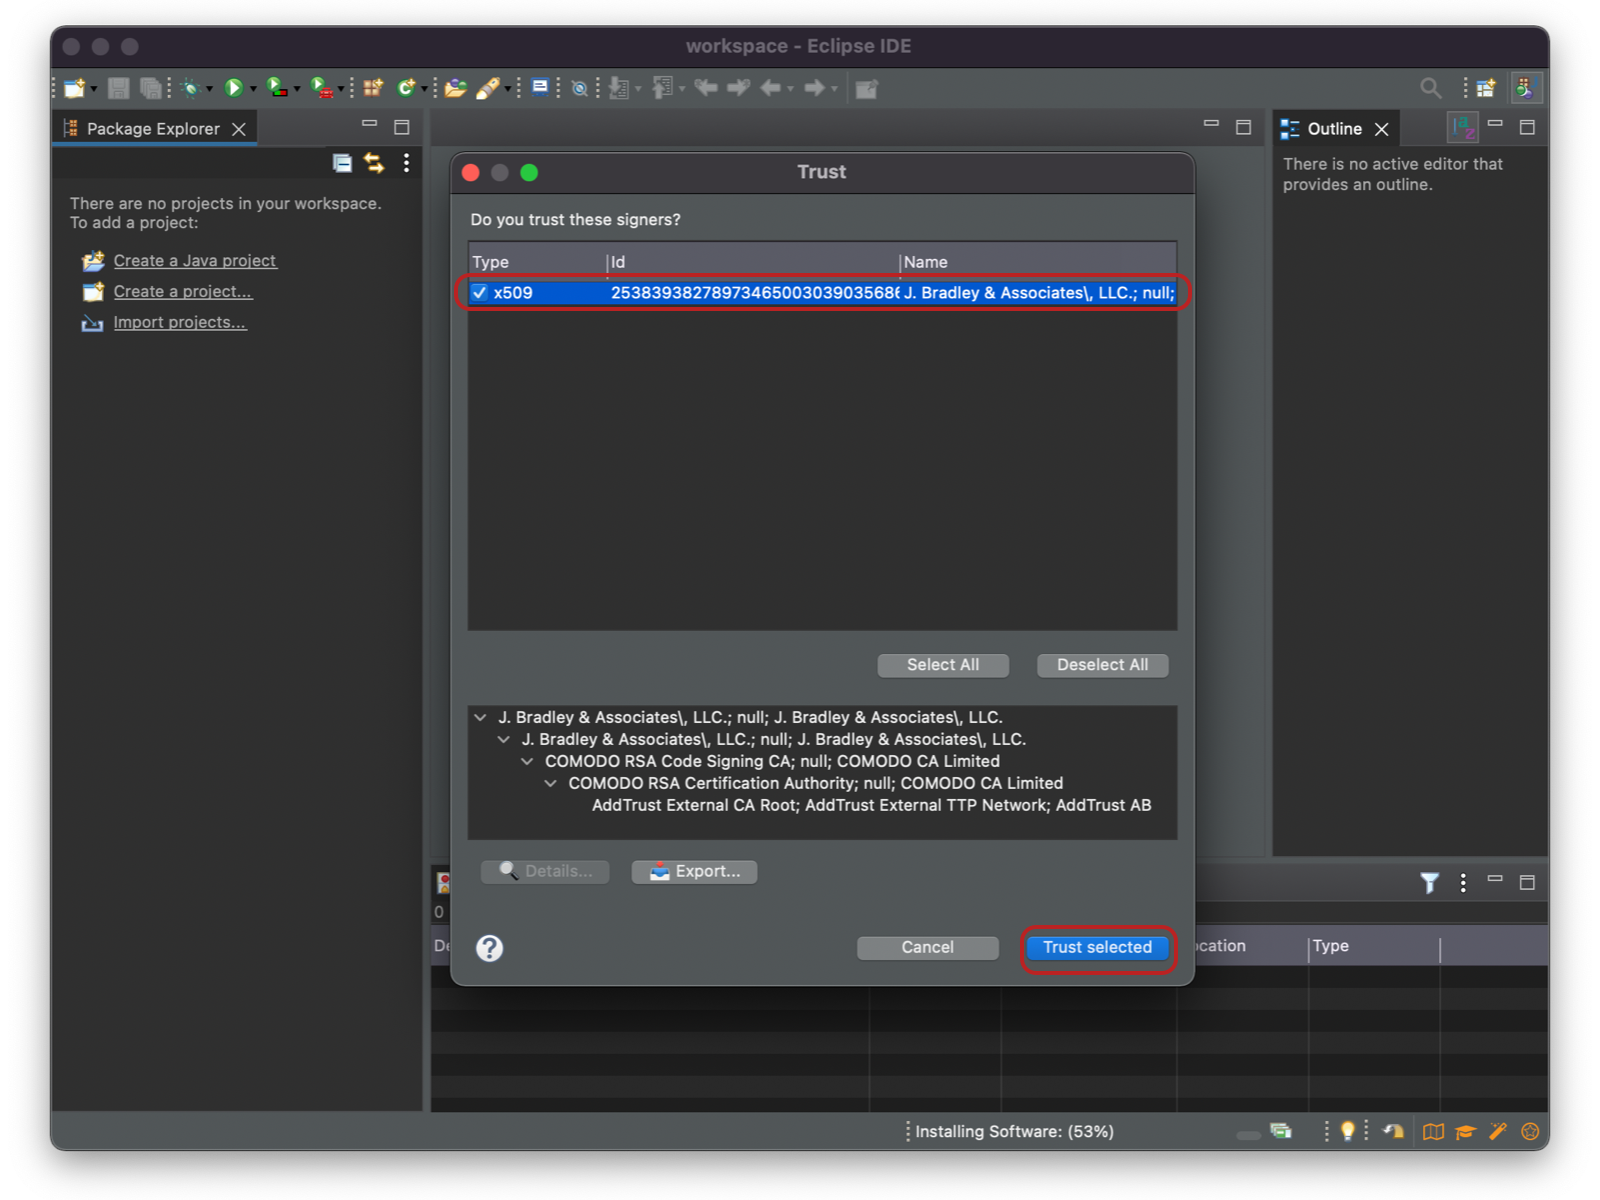This screenshot has width=1600, height=1200.
Task: Click the Select All button
Action: (x=943, y=665)
